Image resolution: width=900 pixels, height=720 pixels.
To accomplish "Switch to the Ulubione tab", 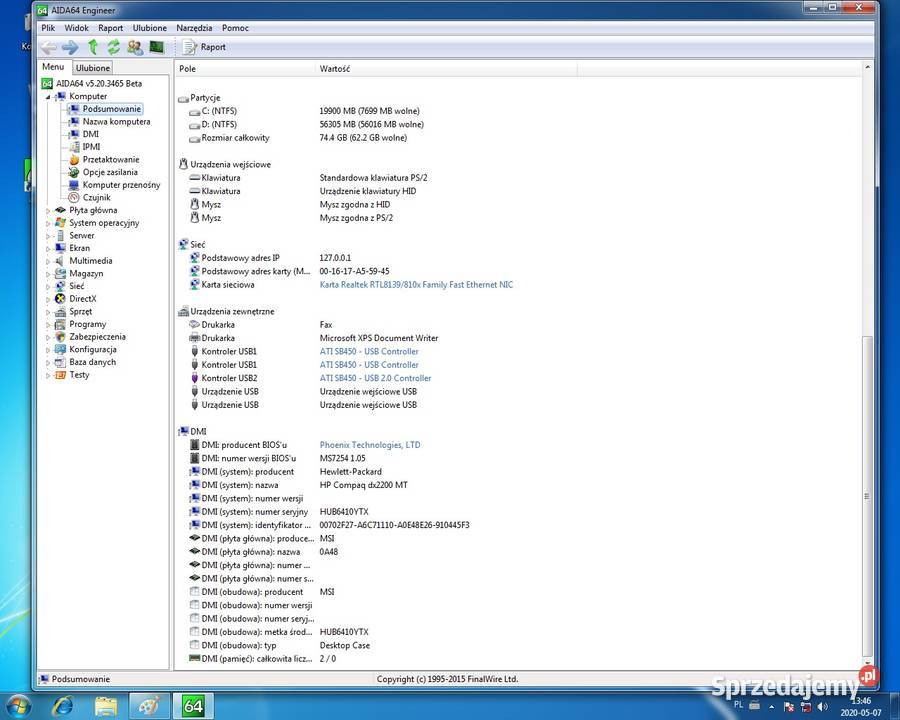I will (x=92, y=68).
